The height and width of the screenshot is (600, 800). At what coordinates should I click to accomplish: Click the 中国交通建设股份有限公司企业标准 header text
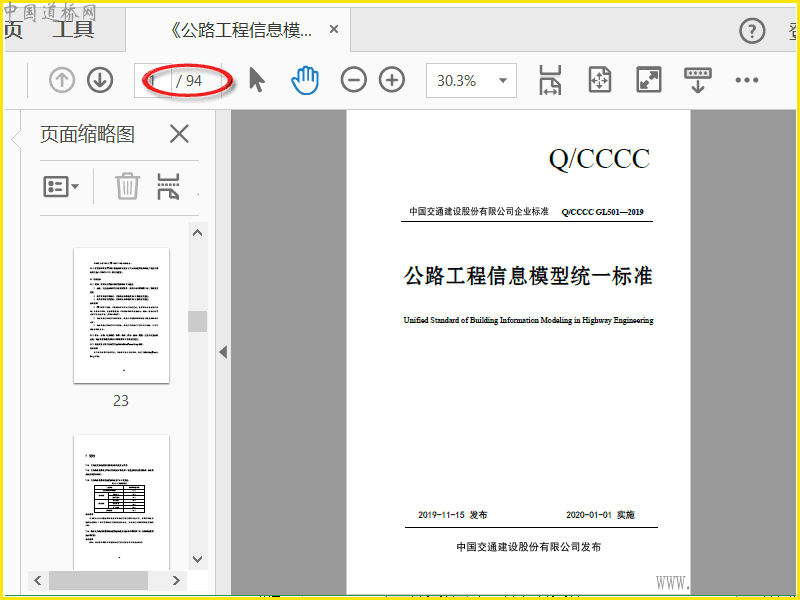point(479,211)
